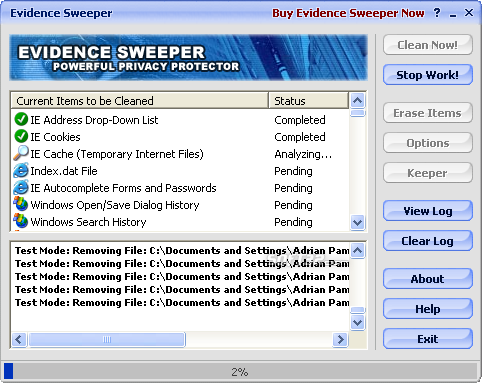482x383 pixels.
Task: Click the Current Items to be Cleaned column header
Action: (140, 101)
